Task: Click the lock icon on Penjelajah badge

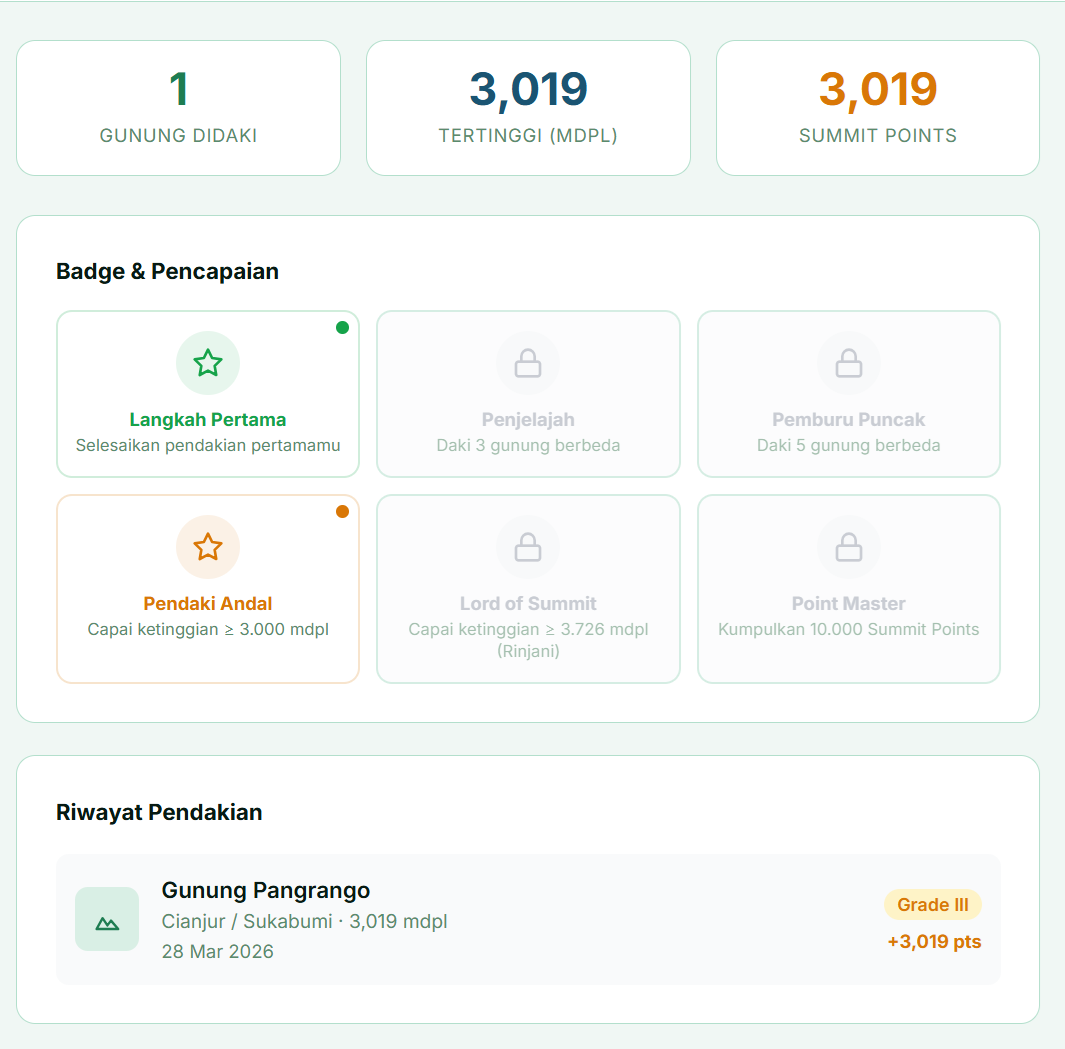Action: click(x=528, y=363)
